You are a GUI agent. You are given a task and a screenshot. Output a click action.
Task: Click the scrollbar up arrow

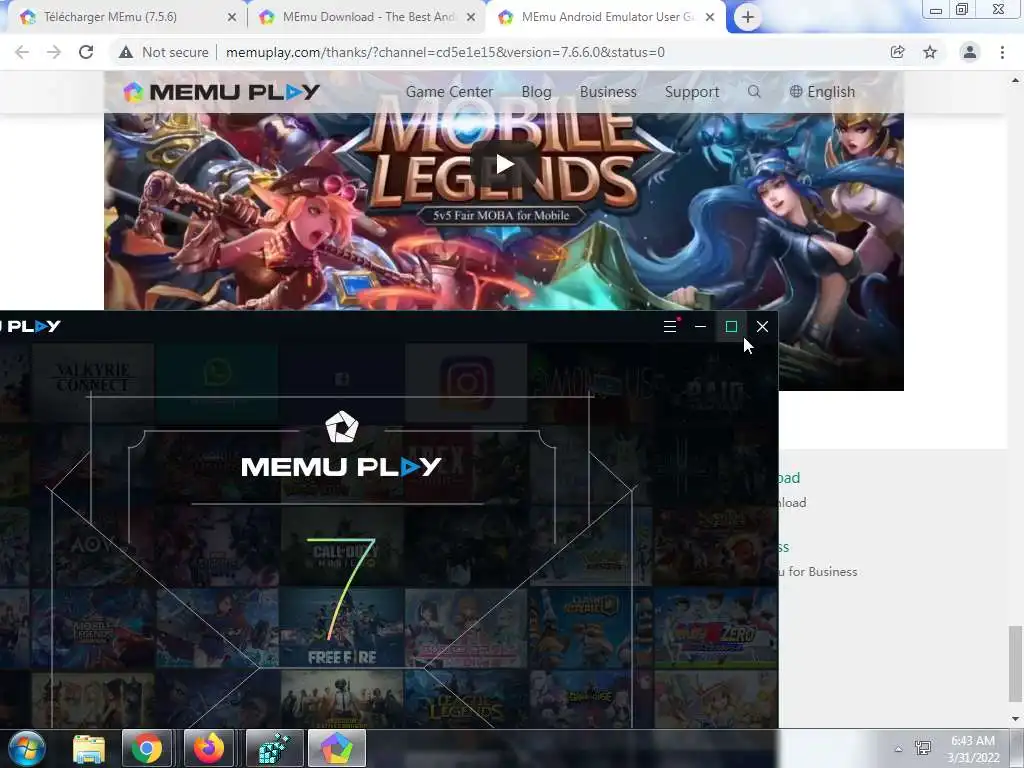[x=1015, y=80]
